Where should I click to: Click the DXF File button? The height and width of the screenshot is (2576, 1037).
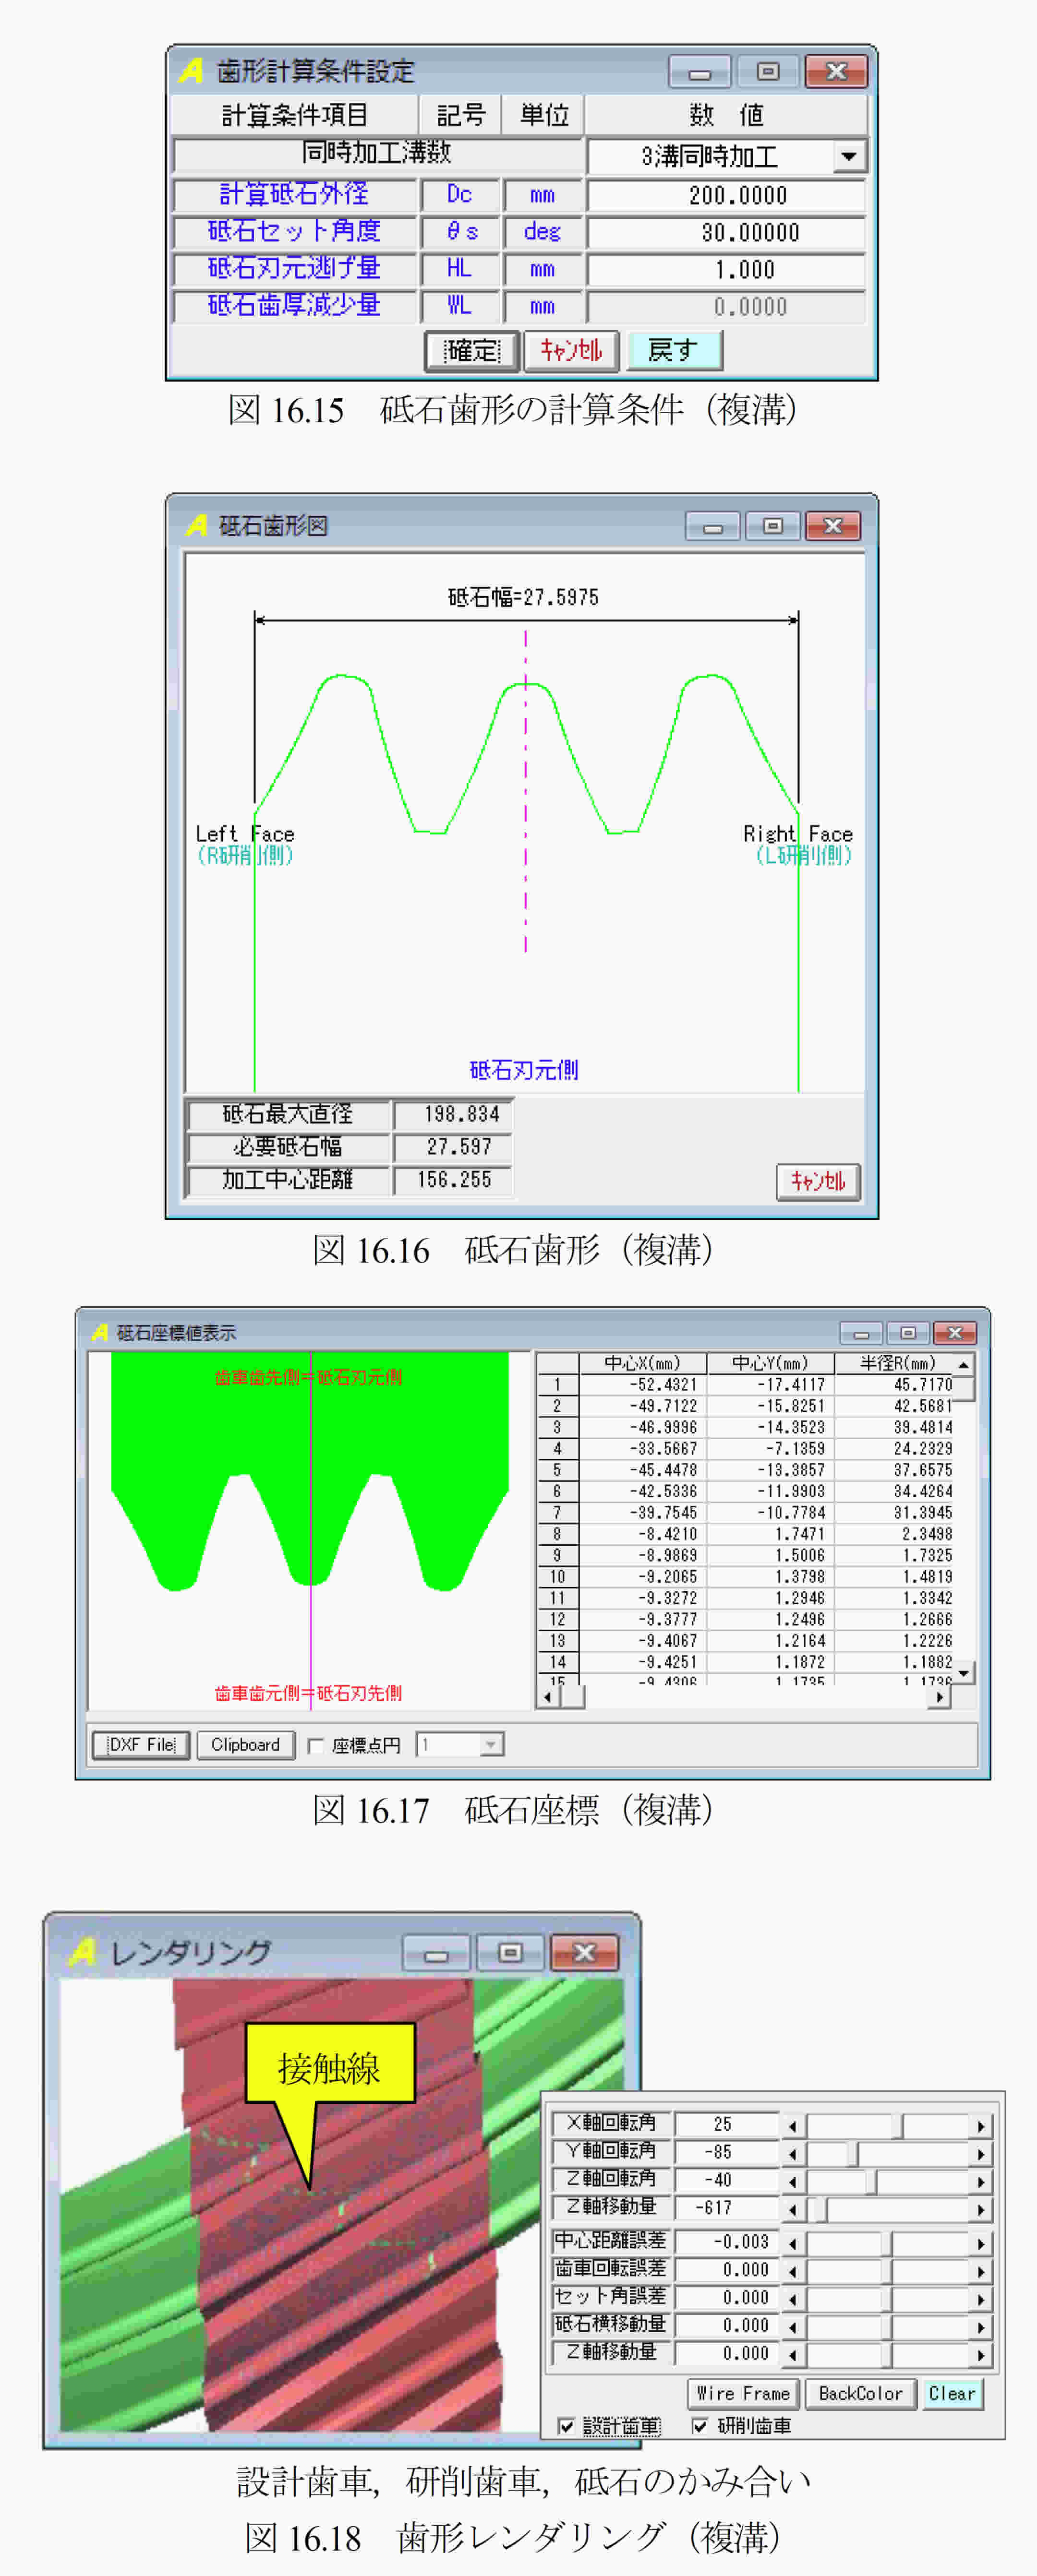(x=141, y=1745)
